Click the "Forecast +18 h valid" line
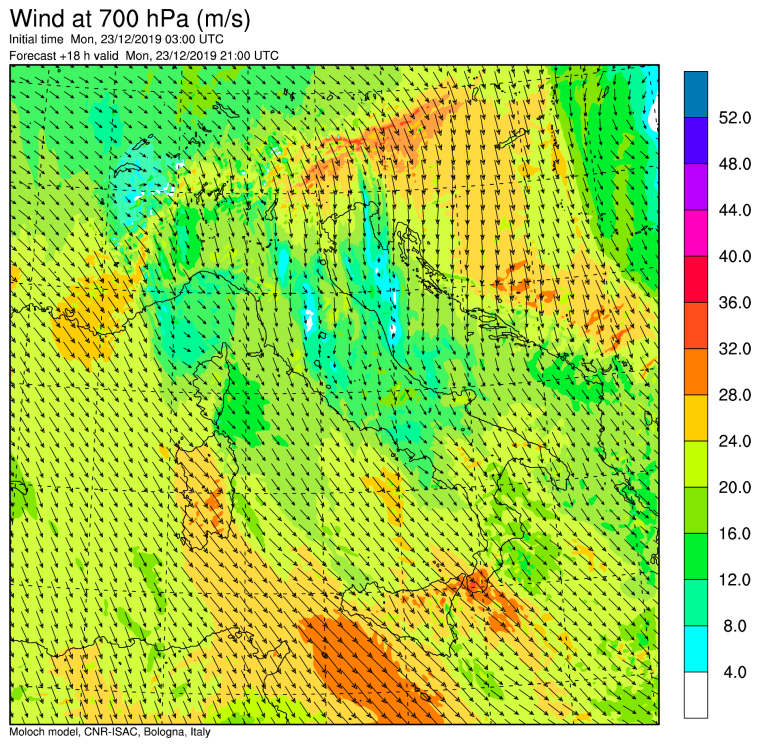Viewport: 760px width, 747px height. pos(144,56)
